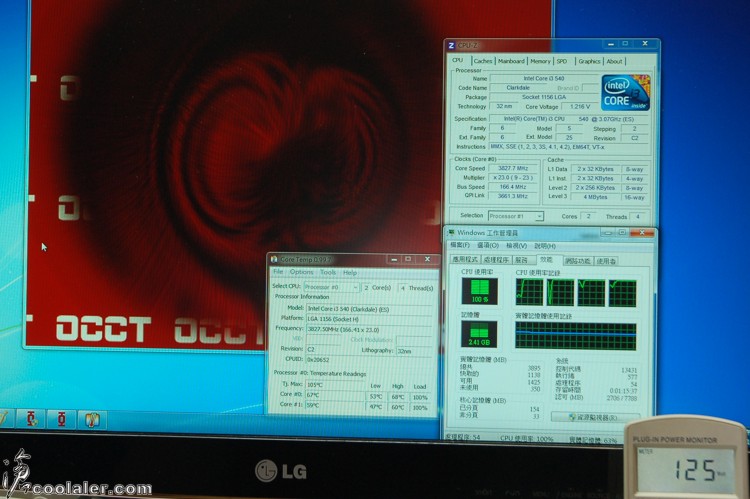Click the Core Speed value 3827.7 MHz

point(513,168)
